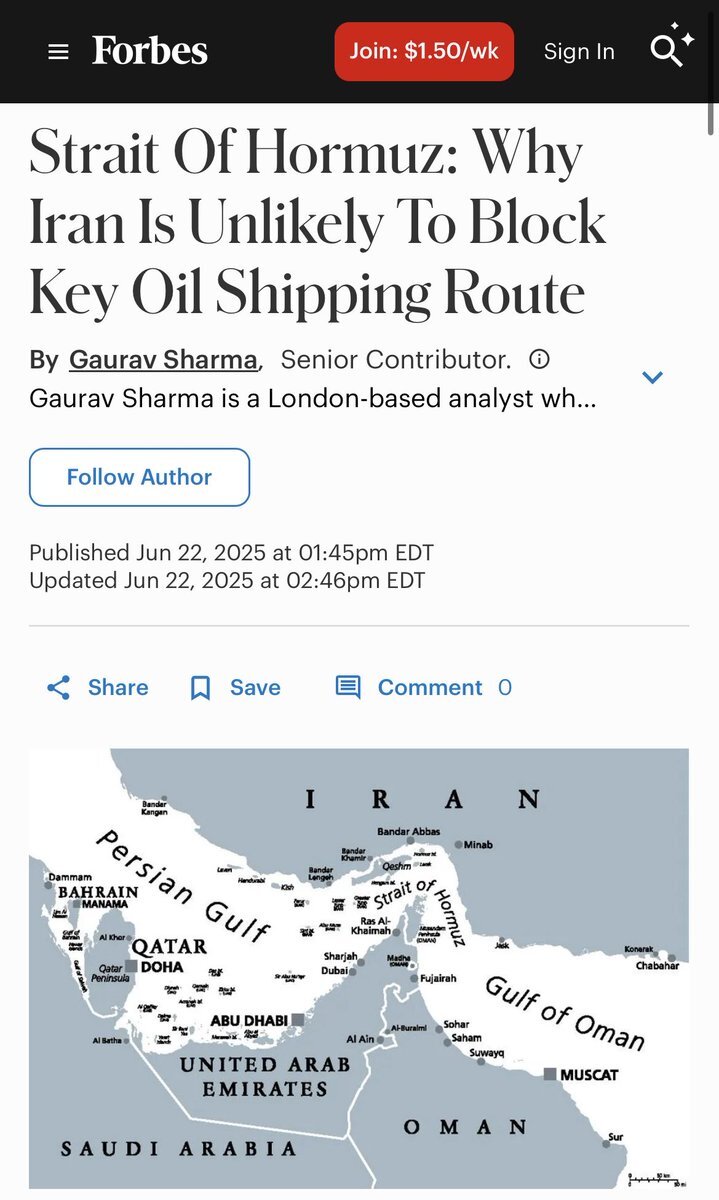Follow the author via Follow Author button
The width and height of the screenshot is (719, 1200).
coord(139,477)
